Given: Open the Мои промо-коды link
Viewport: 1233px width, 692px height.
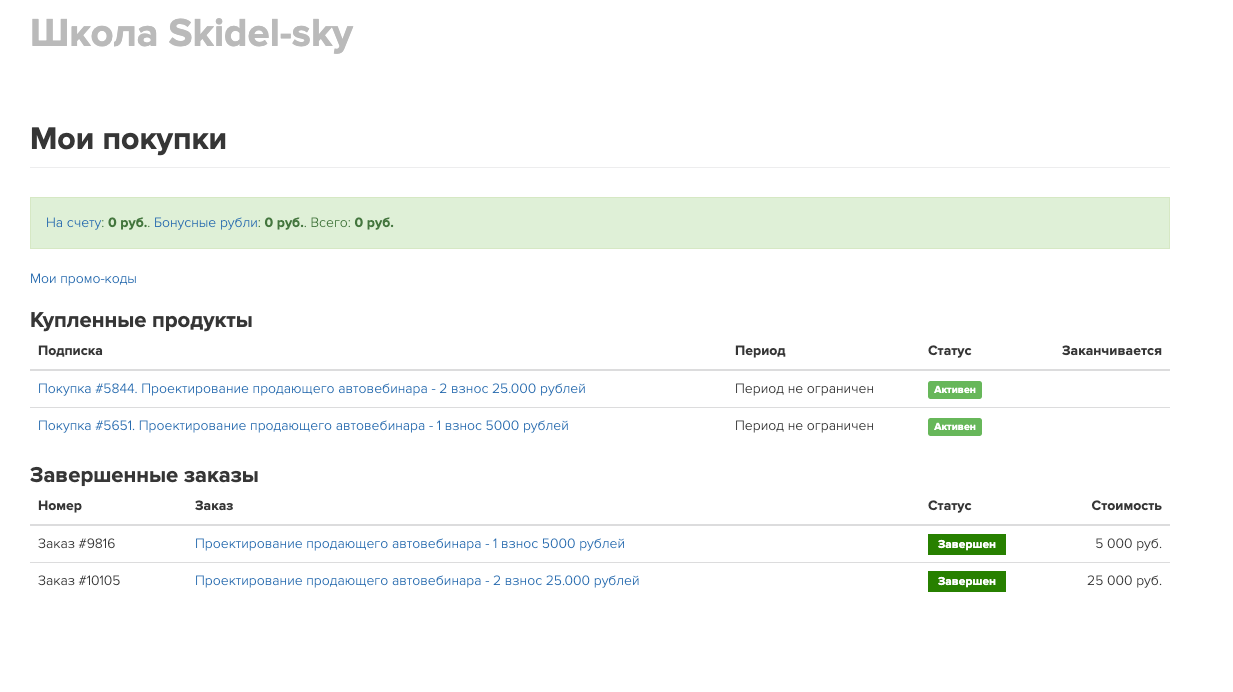Looking at the screenshot, I should tap(83, 279).
